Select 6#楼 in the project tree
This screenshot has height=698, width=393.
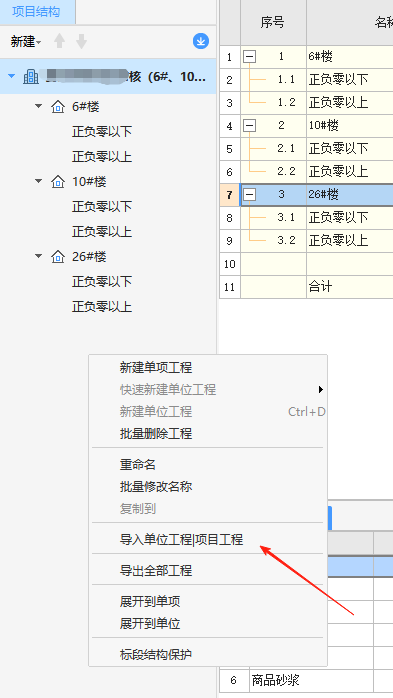pyautogui.click(x=85, y=107)
